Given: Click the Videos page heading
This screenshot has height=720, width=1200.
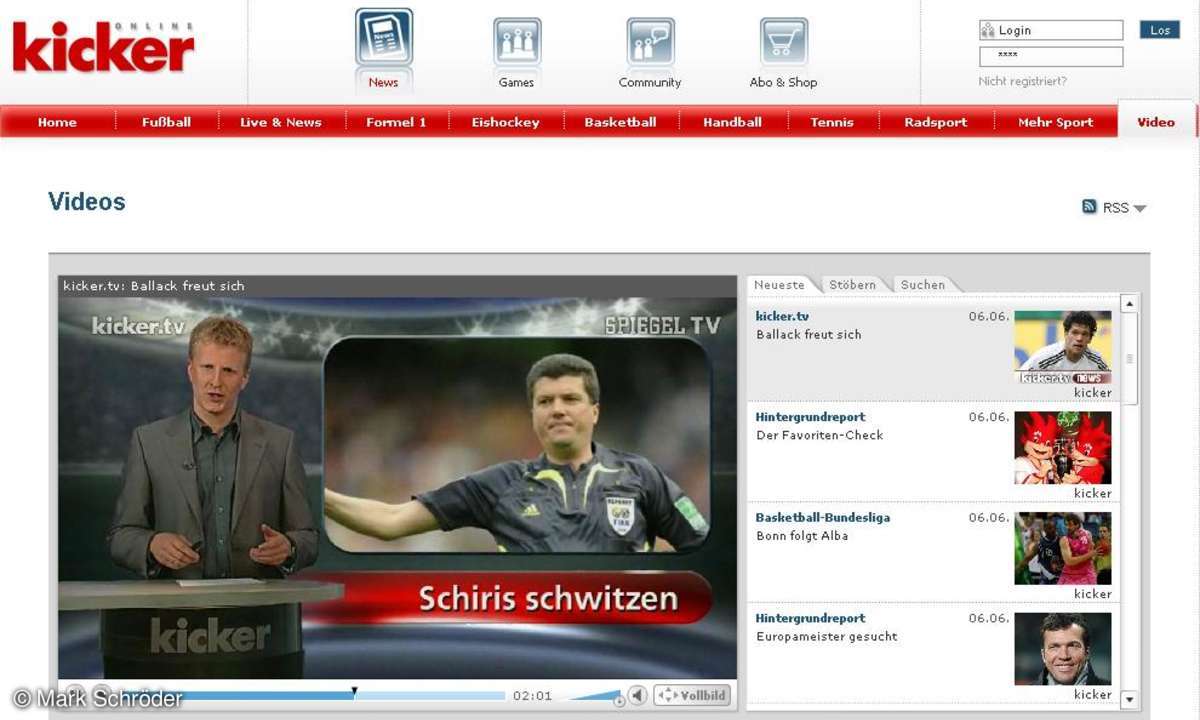Looking at the screenshot, I should (x=87, y=202).
